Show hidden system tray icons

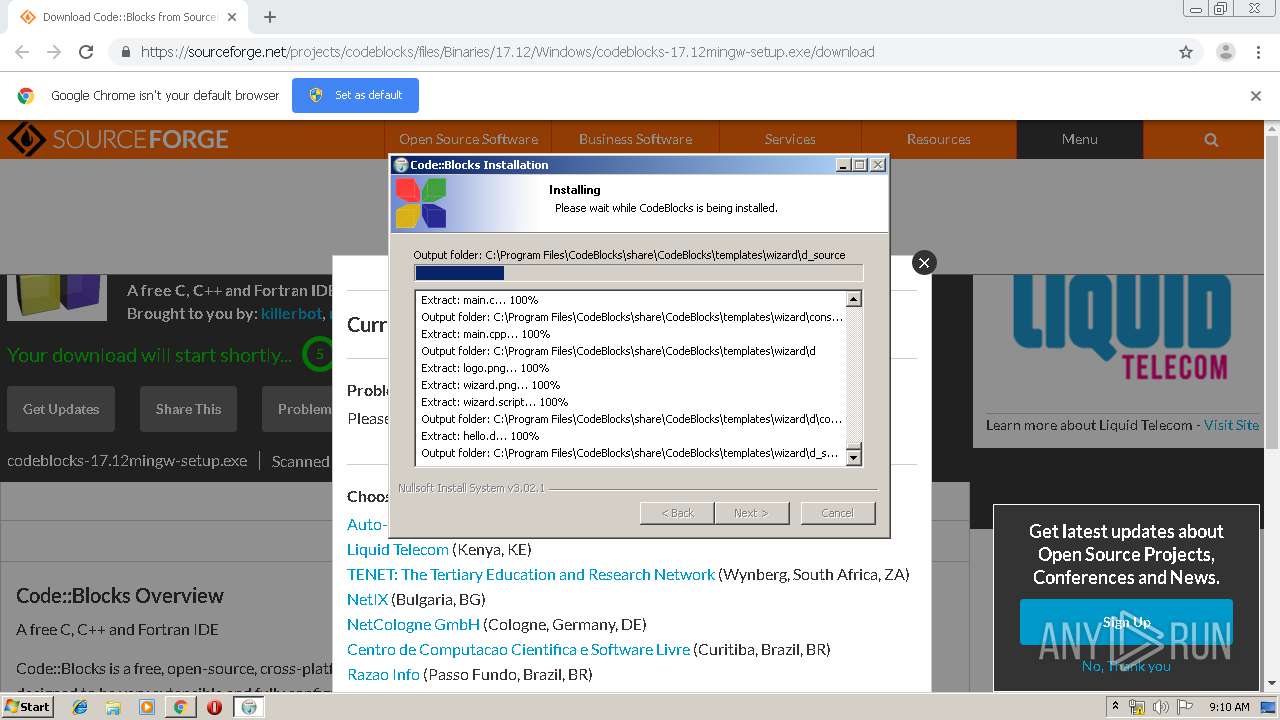click(x=1116, y=707)
